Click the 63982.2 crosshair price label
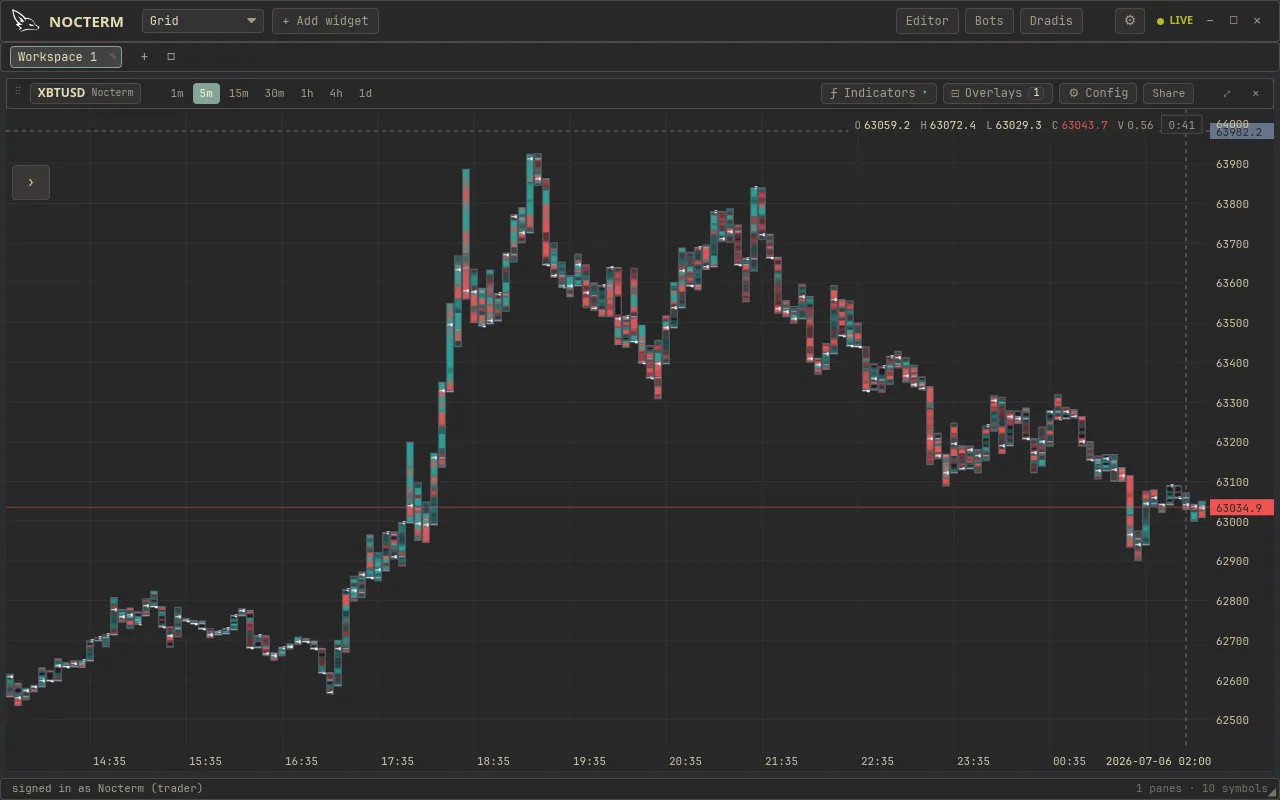The height and width of the screenshot is (800, 1280). [x=1242, y=132]
